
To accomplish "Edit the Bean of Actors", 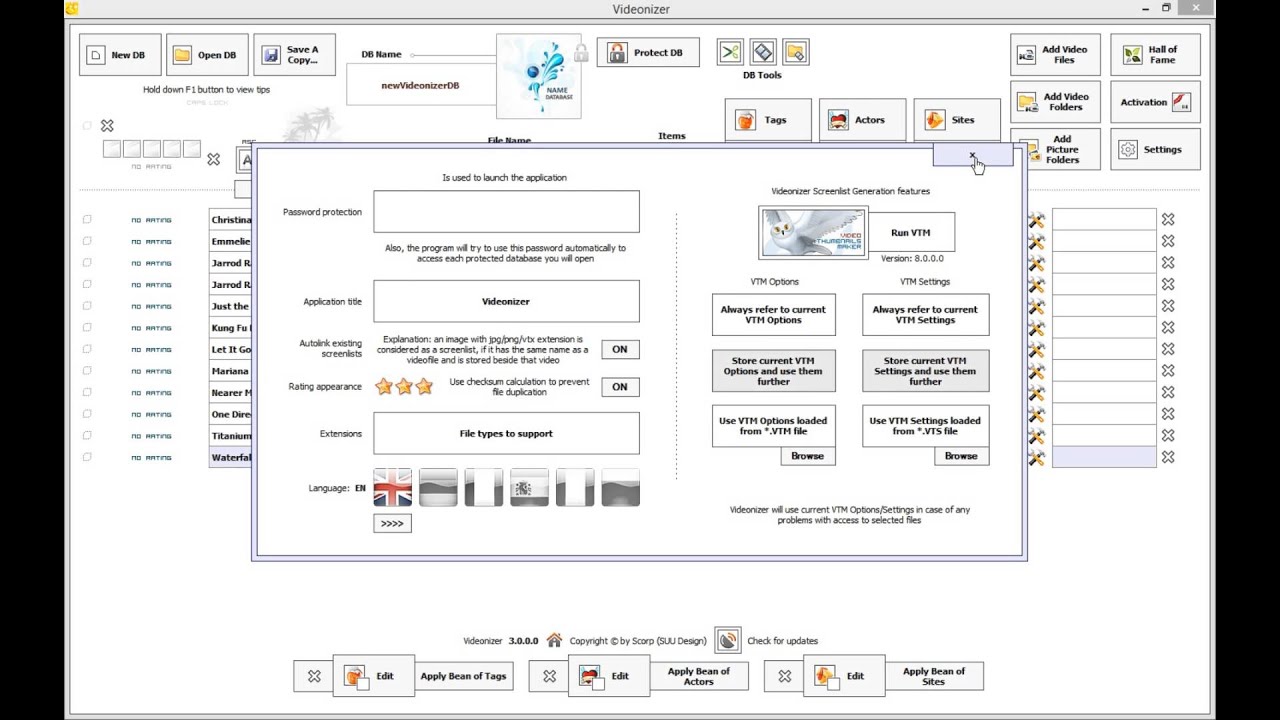I will click(x=607, y=676).
